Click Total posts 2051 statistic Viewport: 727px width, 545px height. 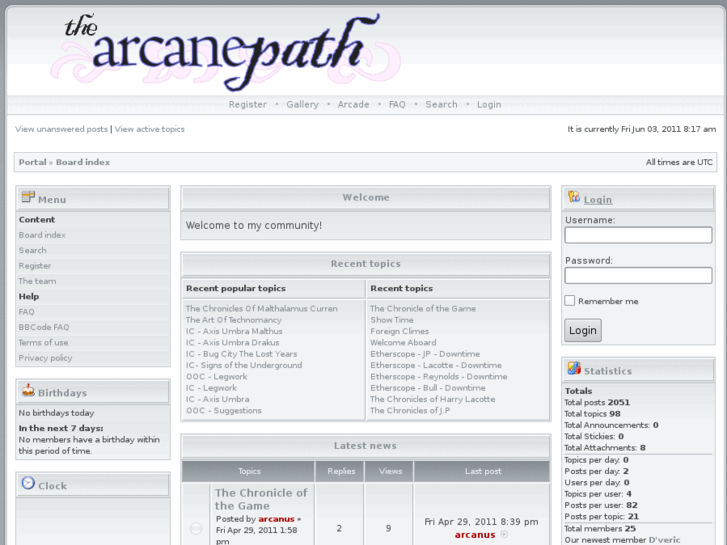(x=597, y=402)
